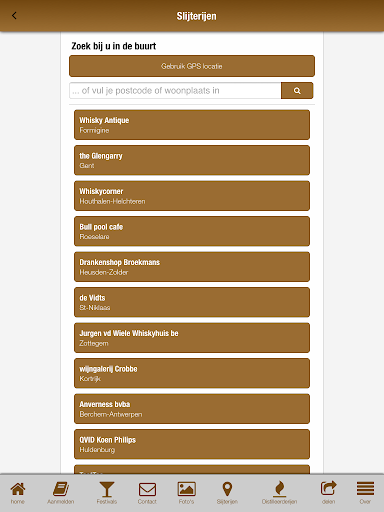Open Drankenshop Broekmans listing
This screenshot has height=512, width=384.
coord(192,267)
